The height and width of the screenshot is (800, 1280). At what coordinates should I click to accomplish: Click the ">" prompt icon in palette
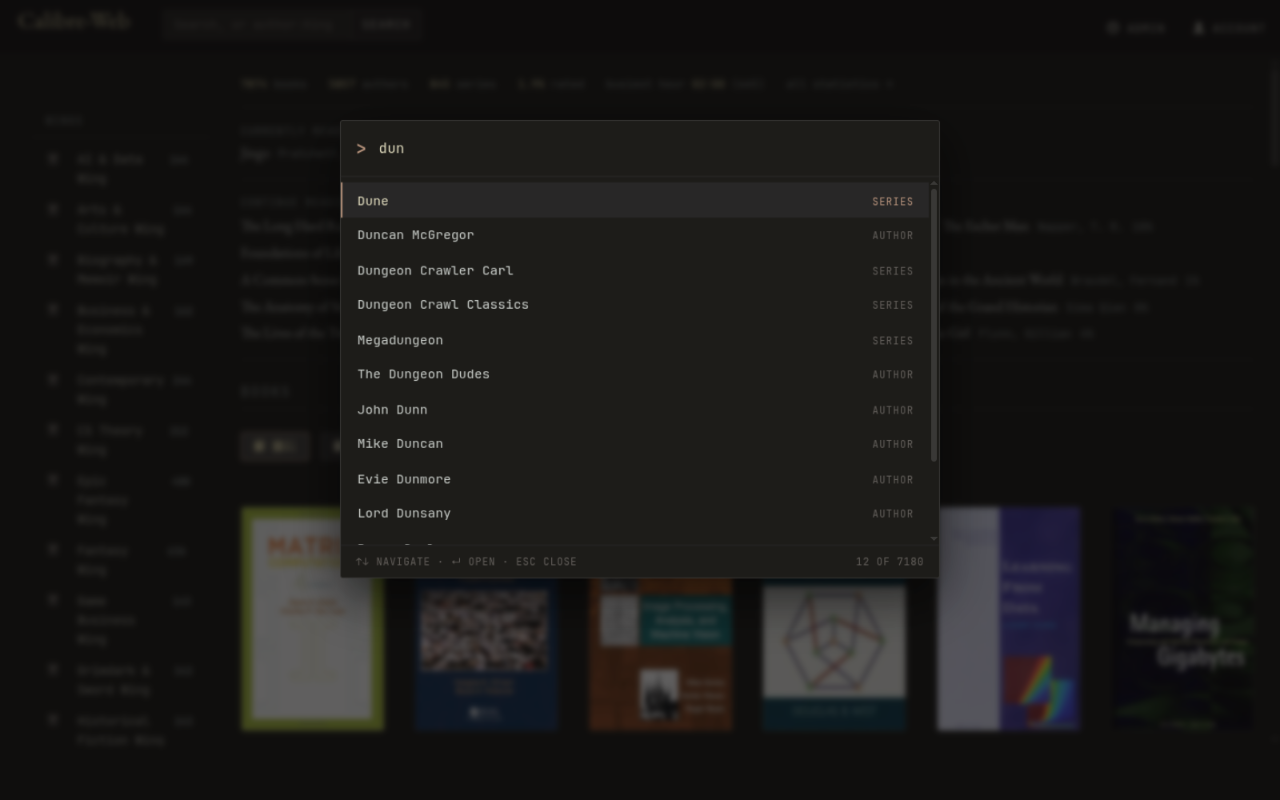pos(361,148)
